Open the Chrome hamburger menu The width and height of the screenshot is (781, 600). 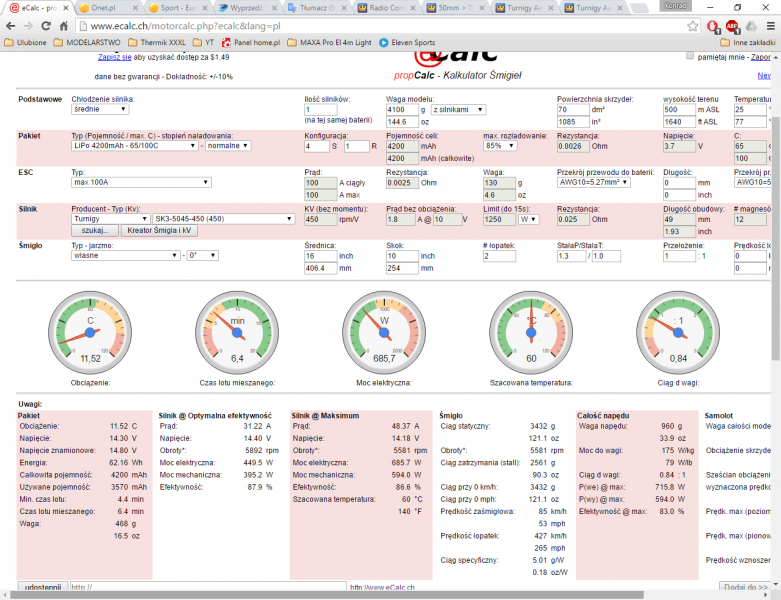770,26
